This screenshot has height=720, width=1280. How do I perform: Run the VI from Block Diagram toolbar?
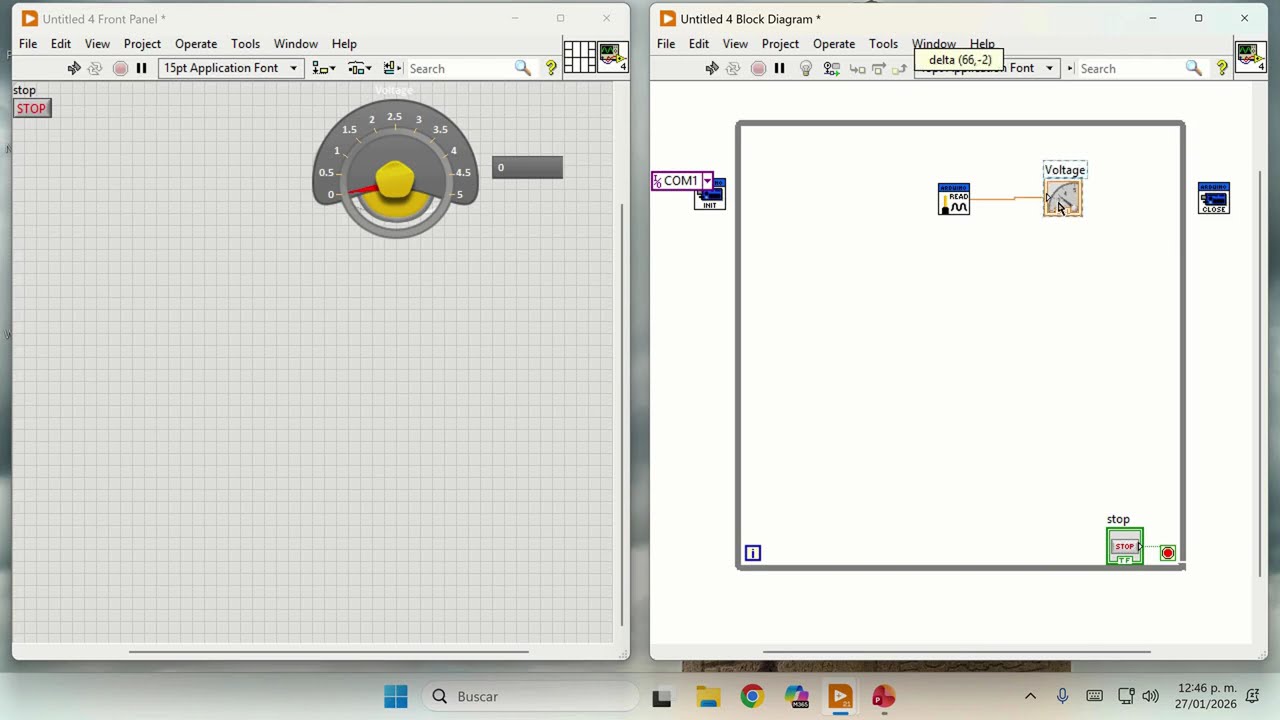click(712, 68)
